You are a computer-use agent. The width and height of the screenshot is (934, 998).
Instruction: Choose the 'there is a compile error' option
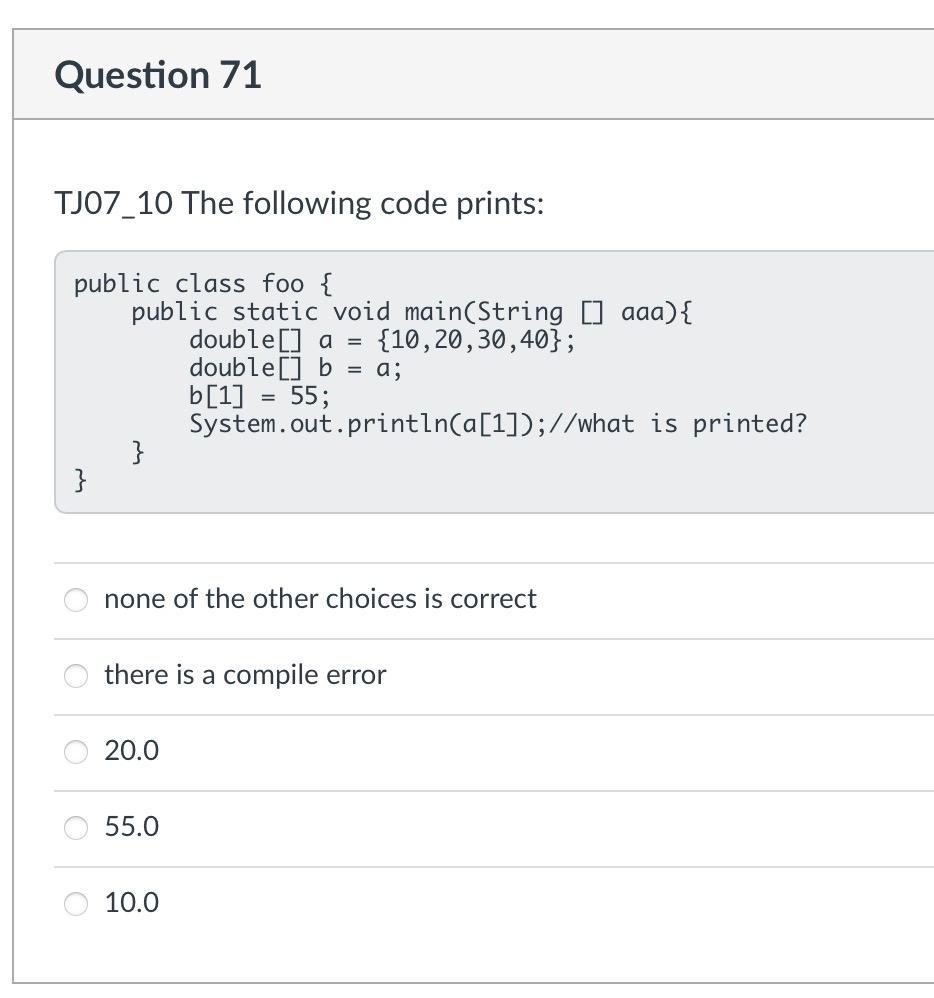[75, 676]
